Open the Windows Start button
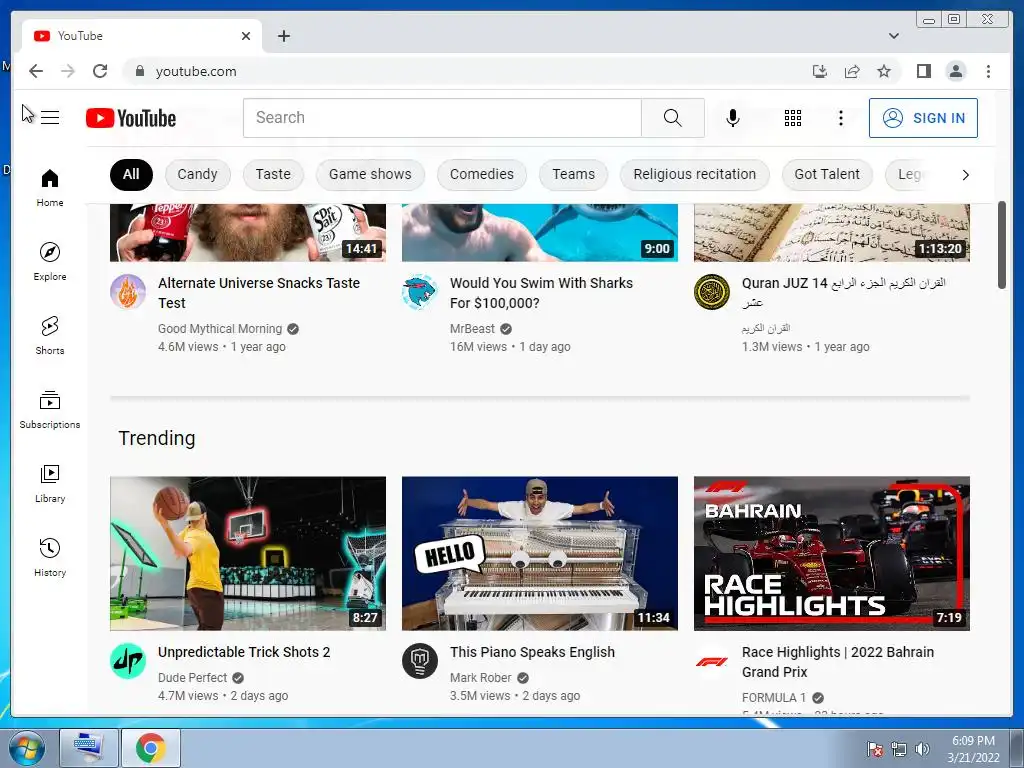 click(x=27, y=748)
